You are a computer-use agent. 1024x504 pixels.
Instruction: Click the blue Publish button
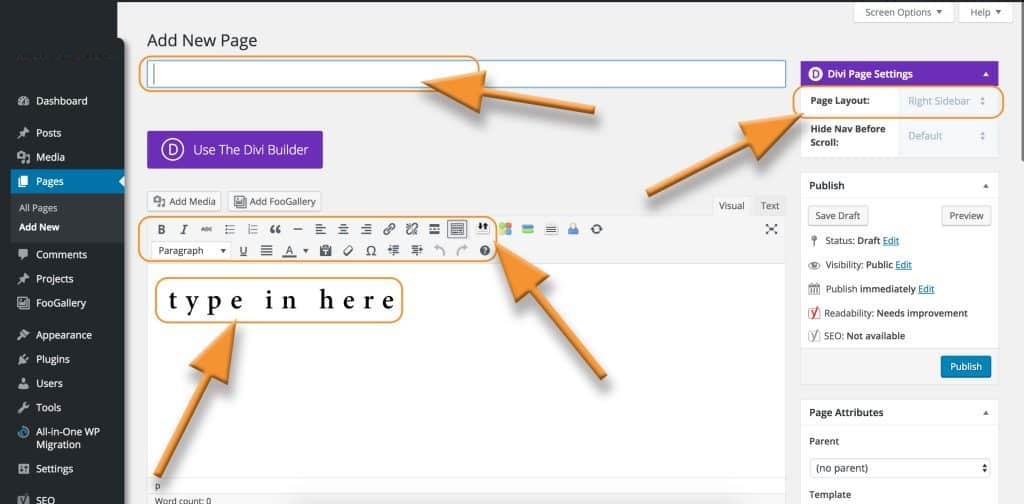click(965, 367)
